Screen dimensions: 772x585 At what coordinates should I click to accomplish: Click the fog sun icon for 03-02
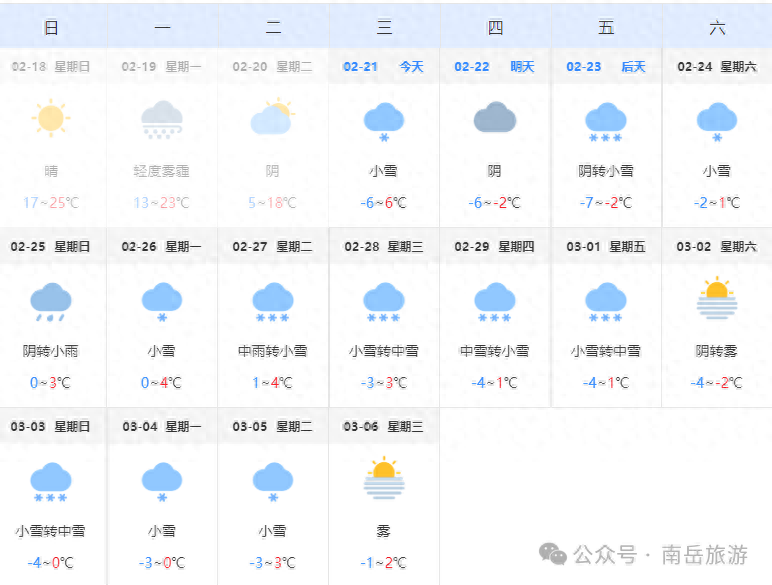(717, 297)
